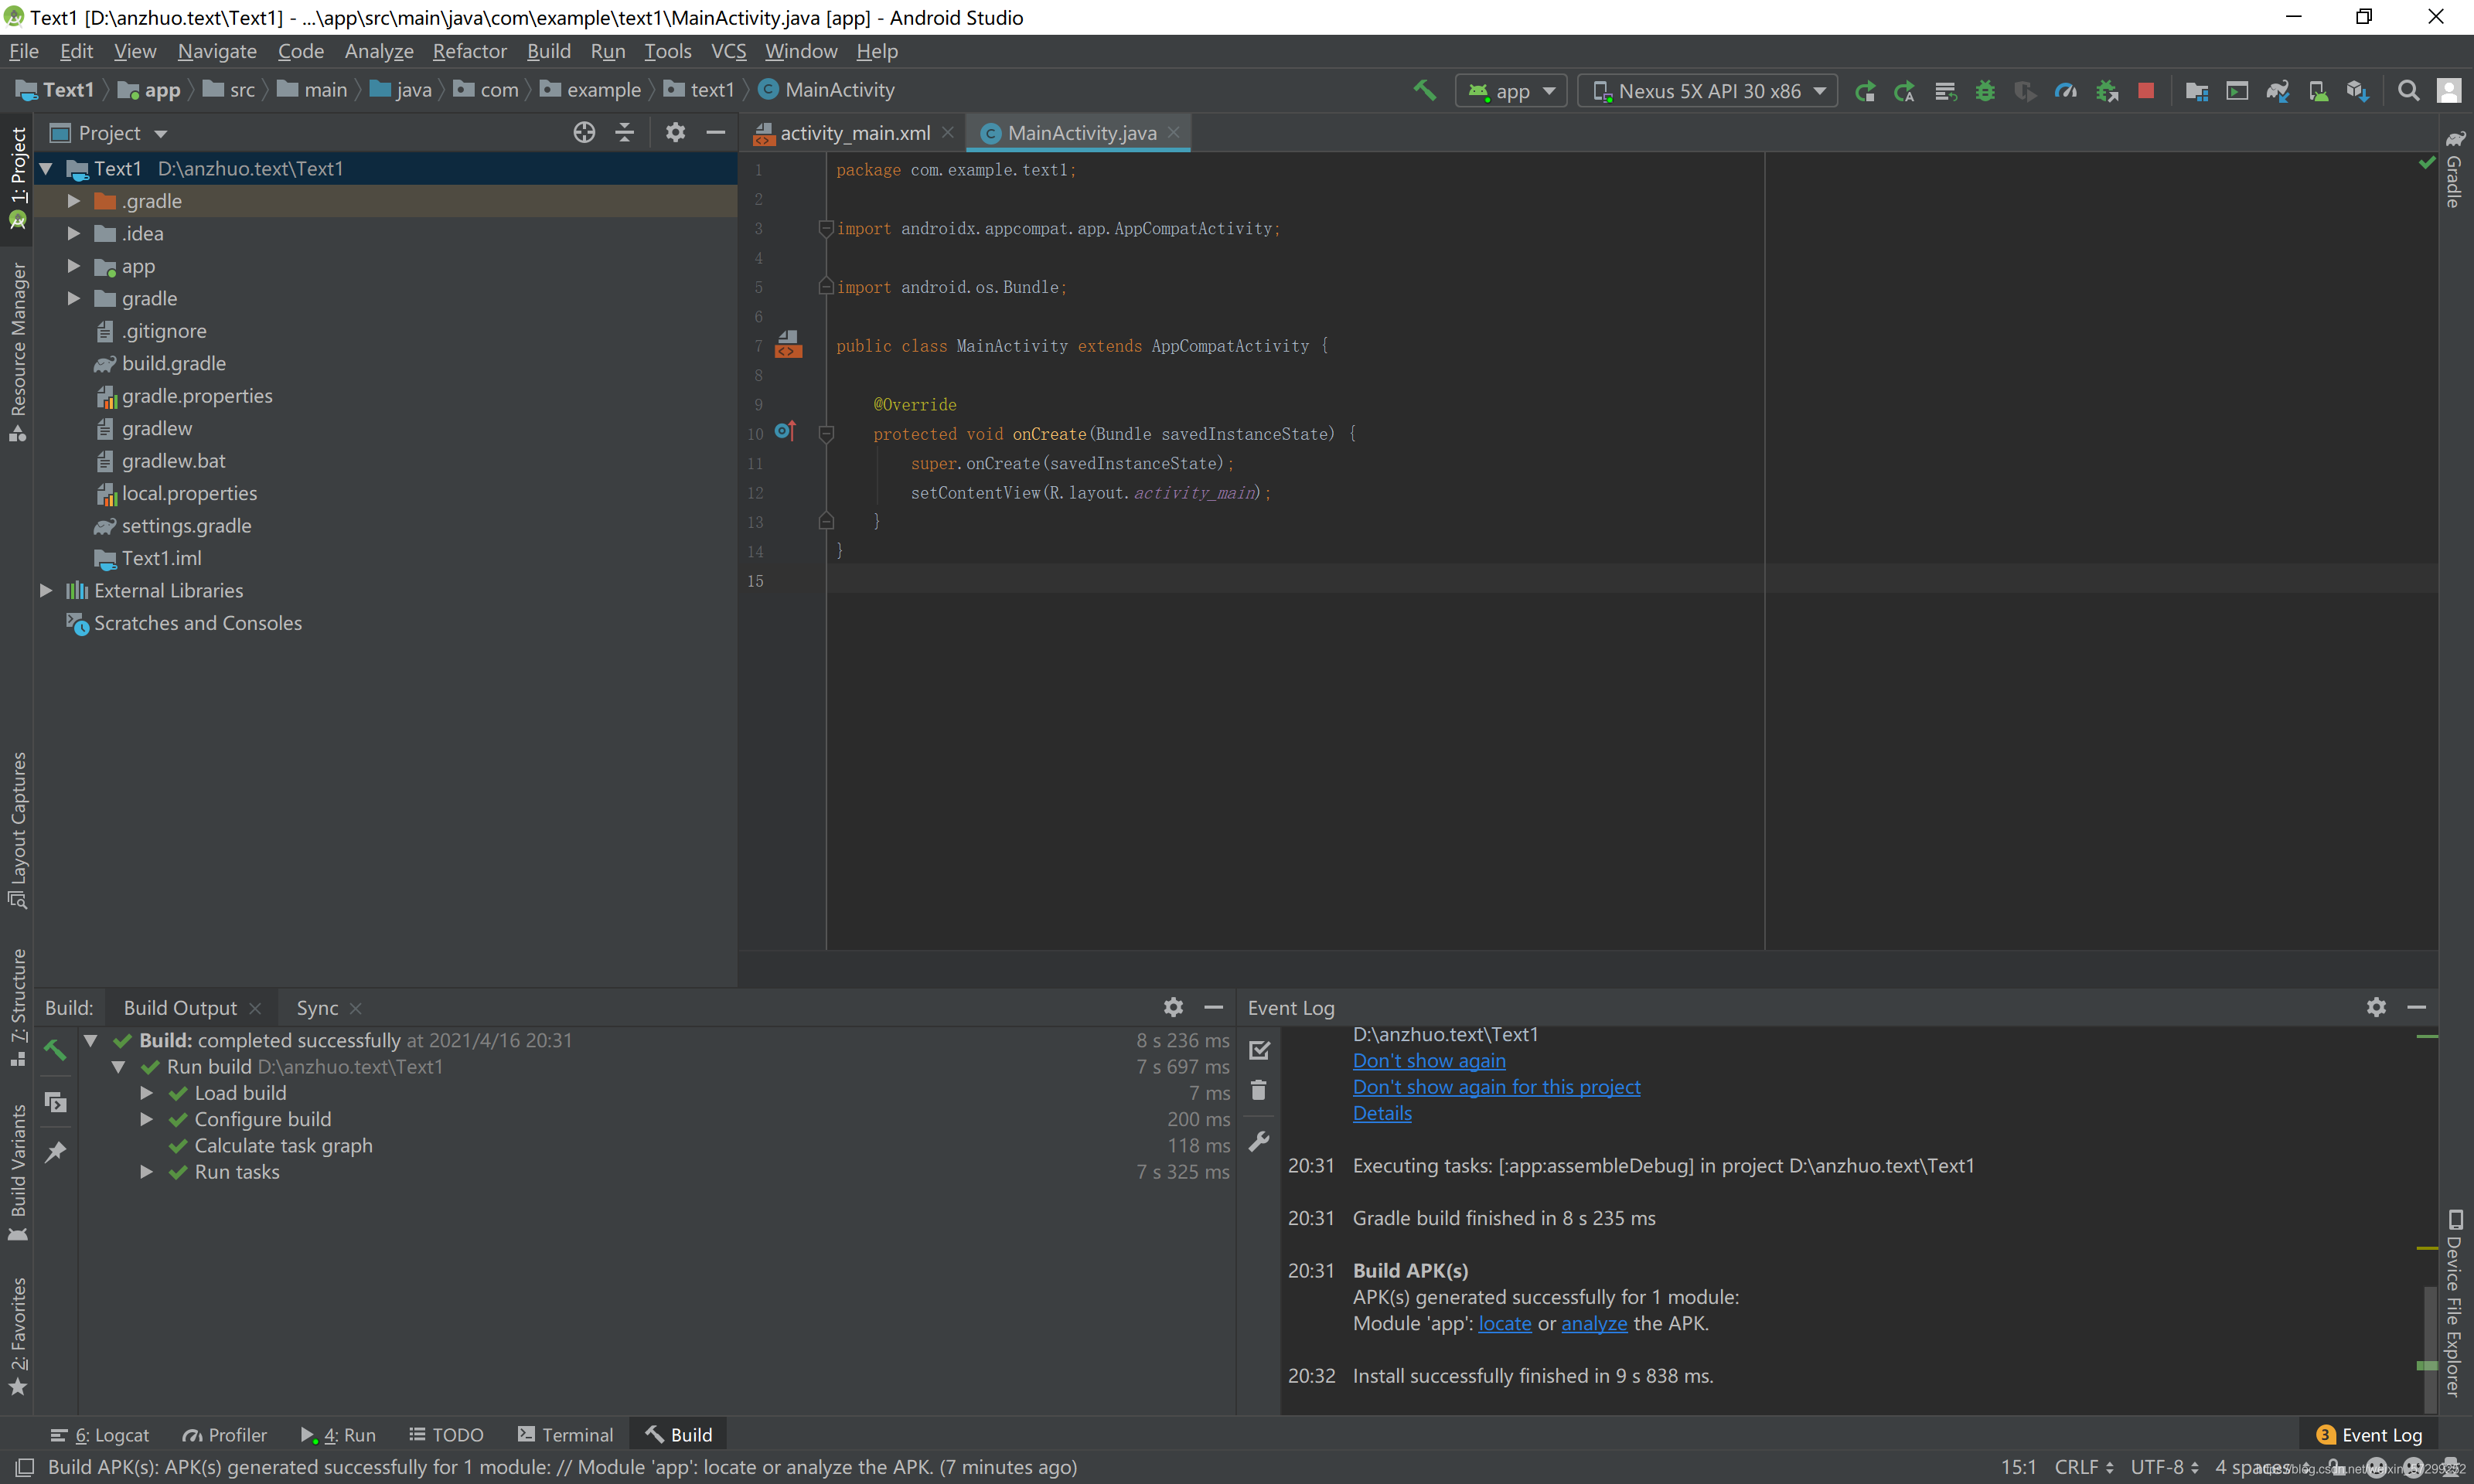Open the Navigate menu
This screenshot has height=1484, width=2474.
(217, 51)
